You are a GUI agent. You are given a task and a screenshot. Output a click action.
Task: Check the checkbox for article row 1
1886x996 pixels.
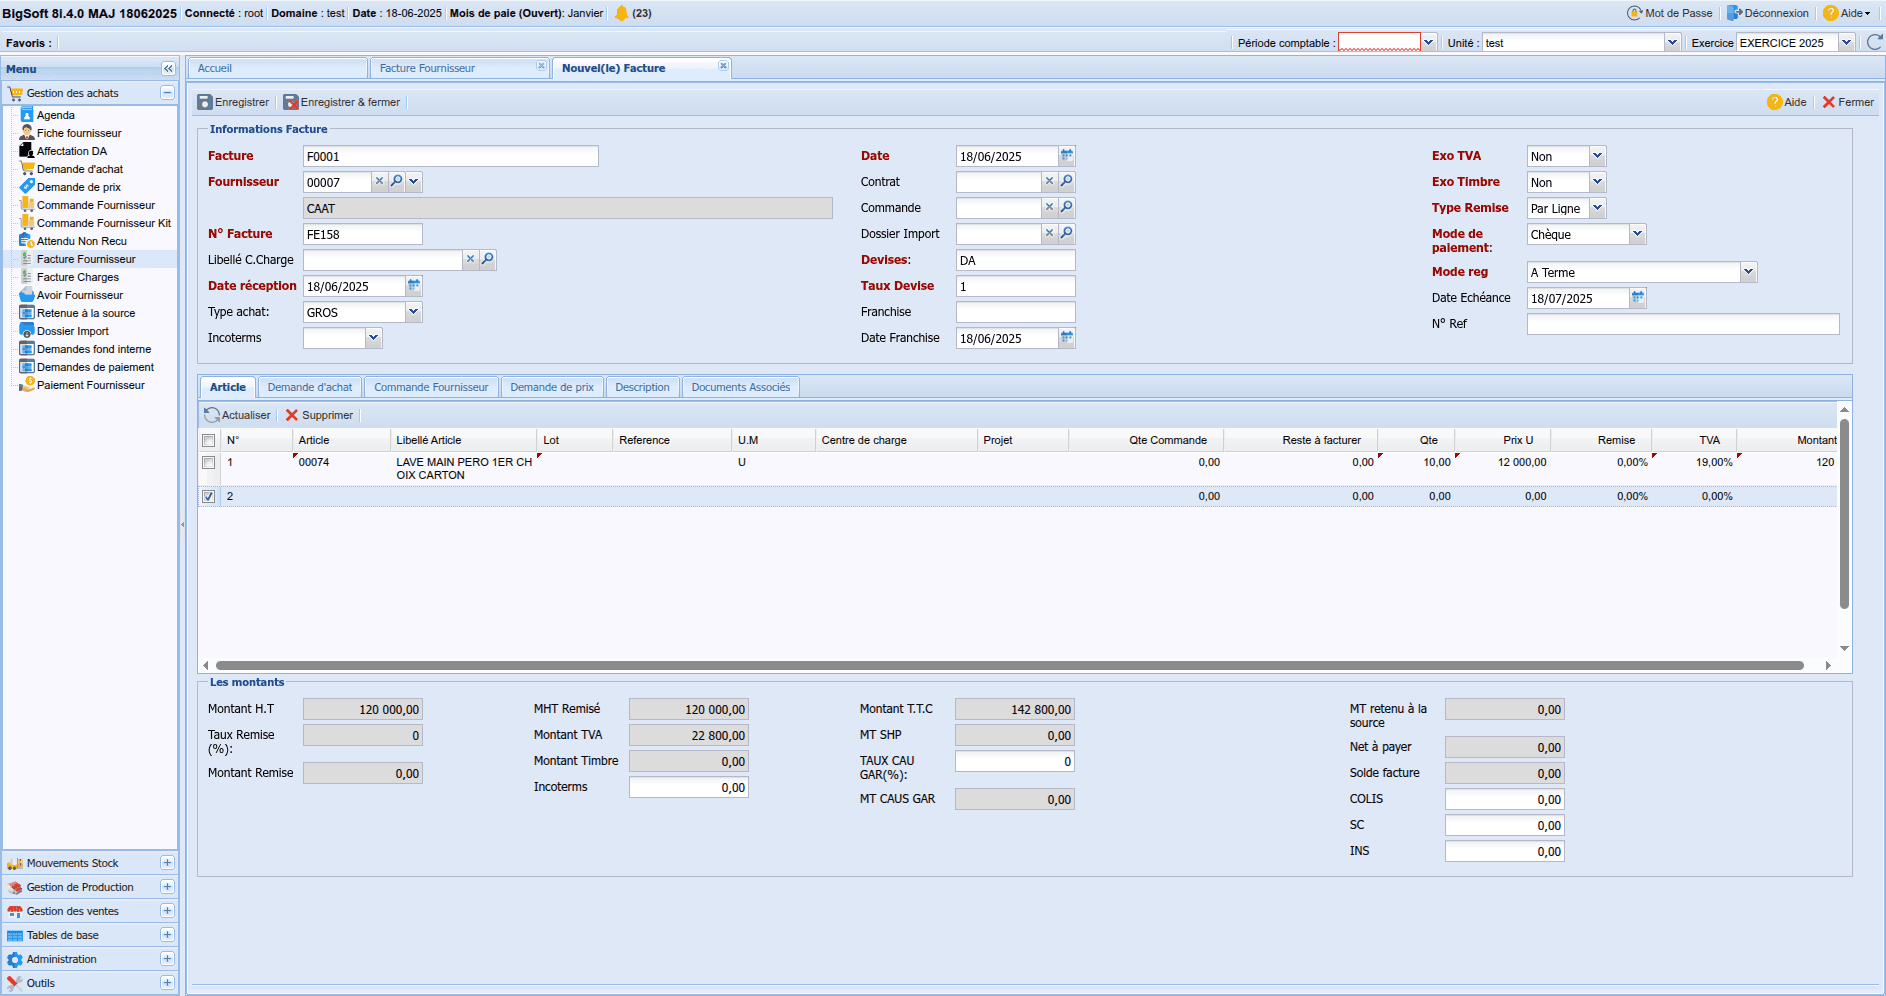click(209, 463)
